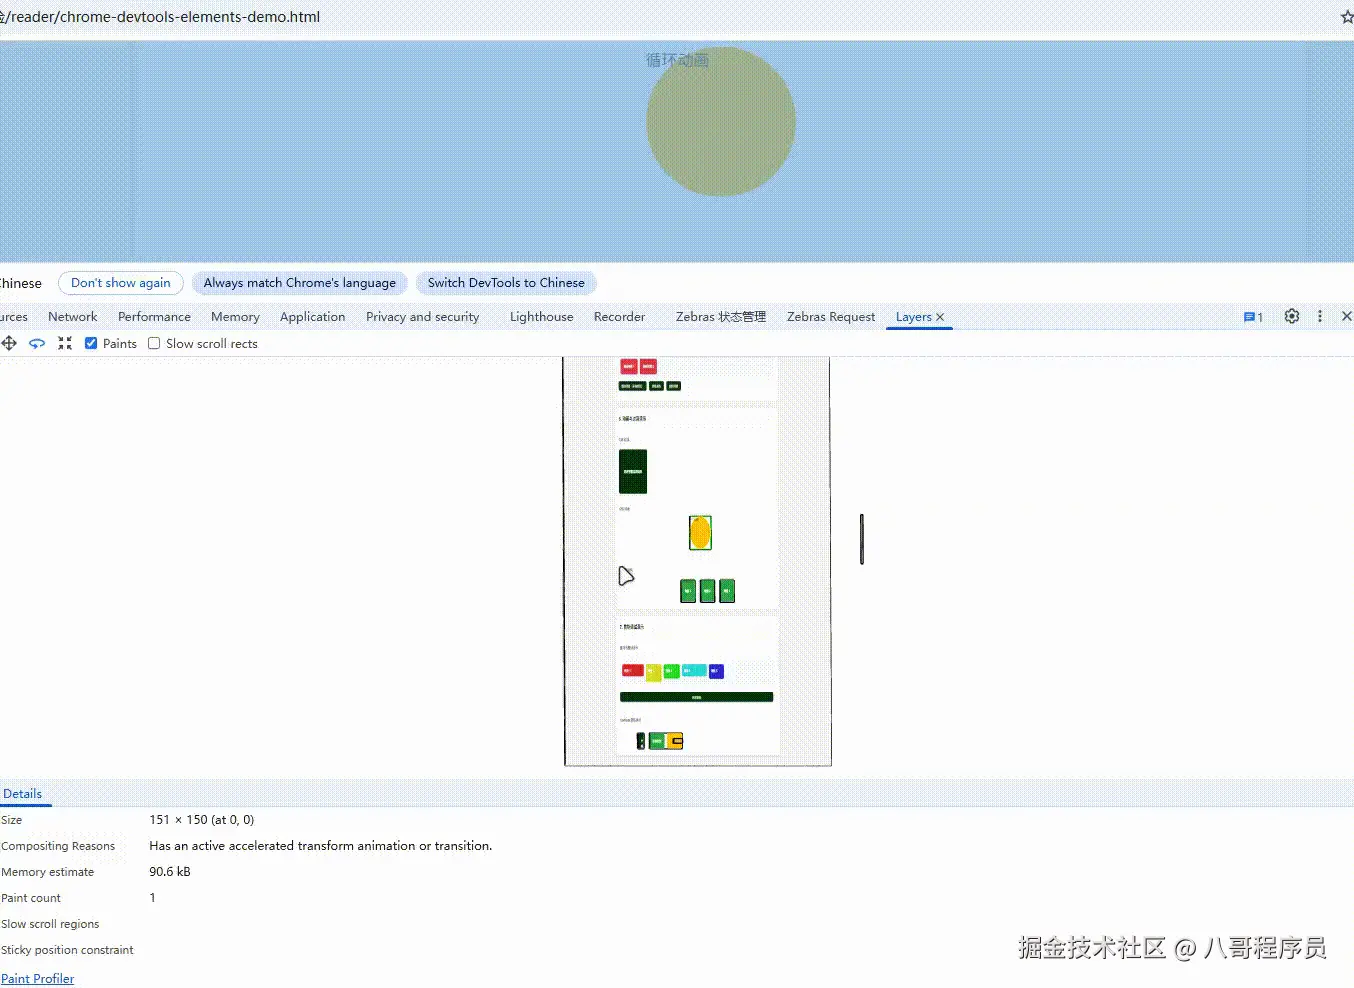
Task: Click the Don't show again button
Action: click(x=120, y=282)
